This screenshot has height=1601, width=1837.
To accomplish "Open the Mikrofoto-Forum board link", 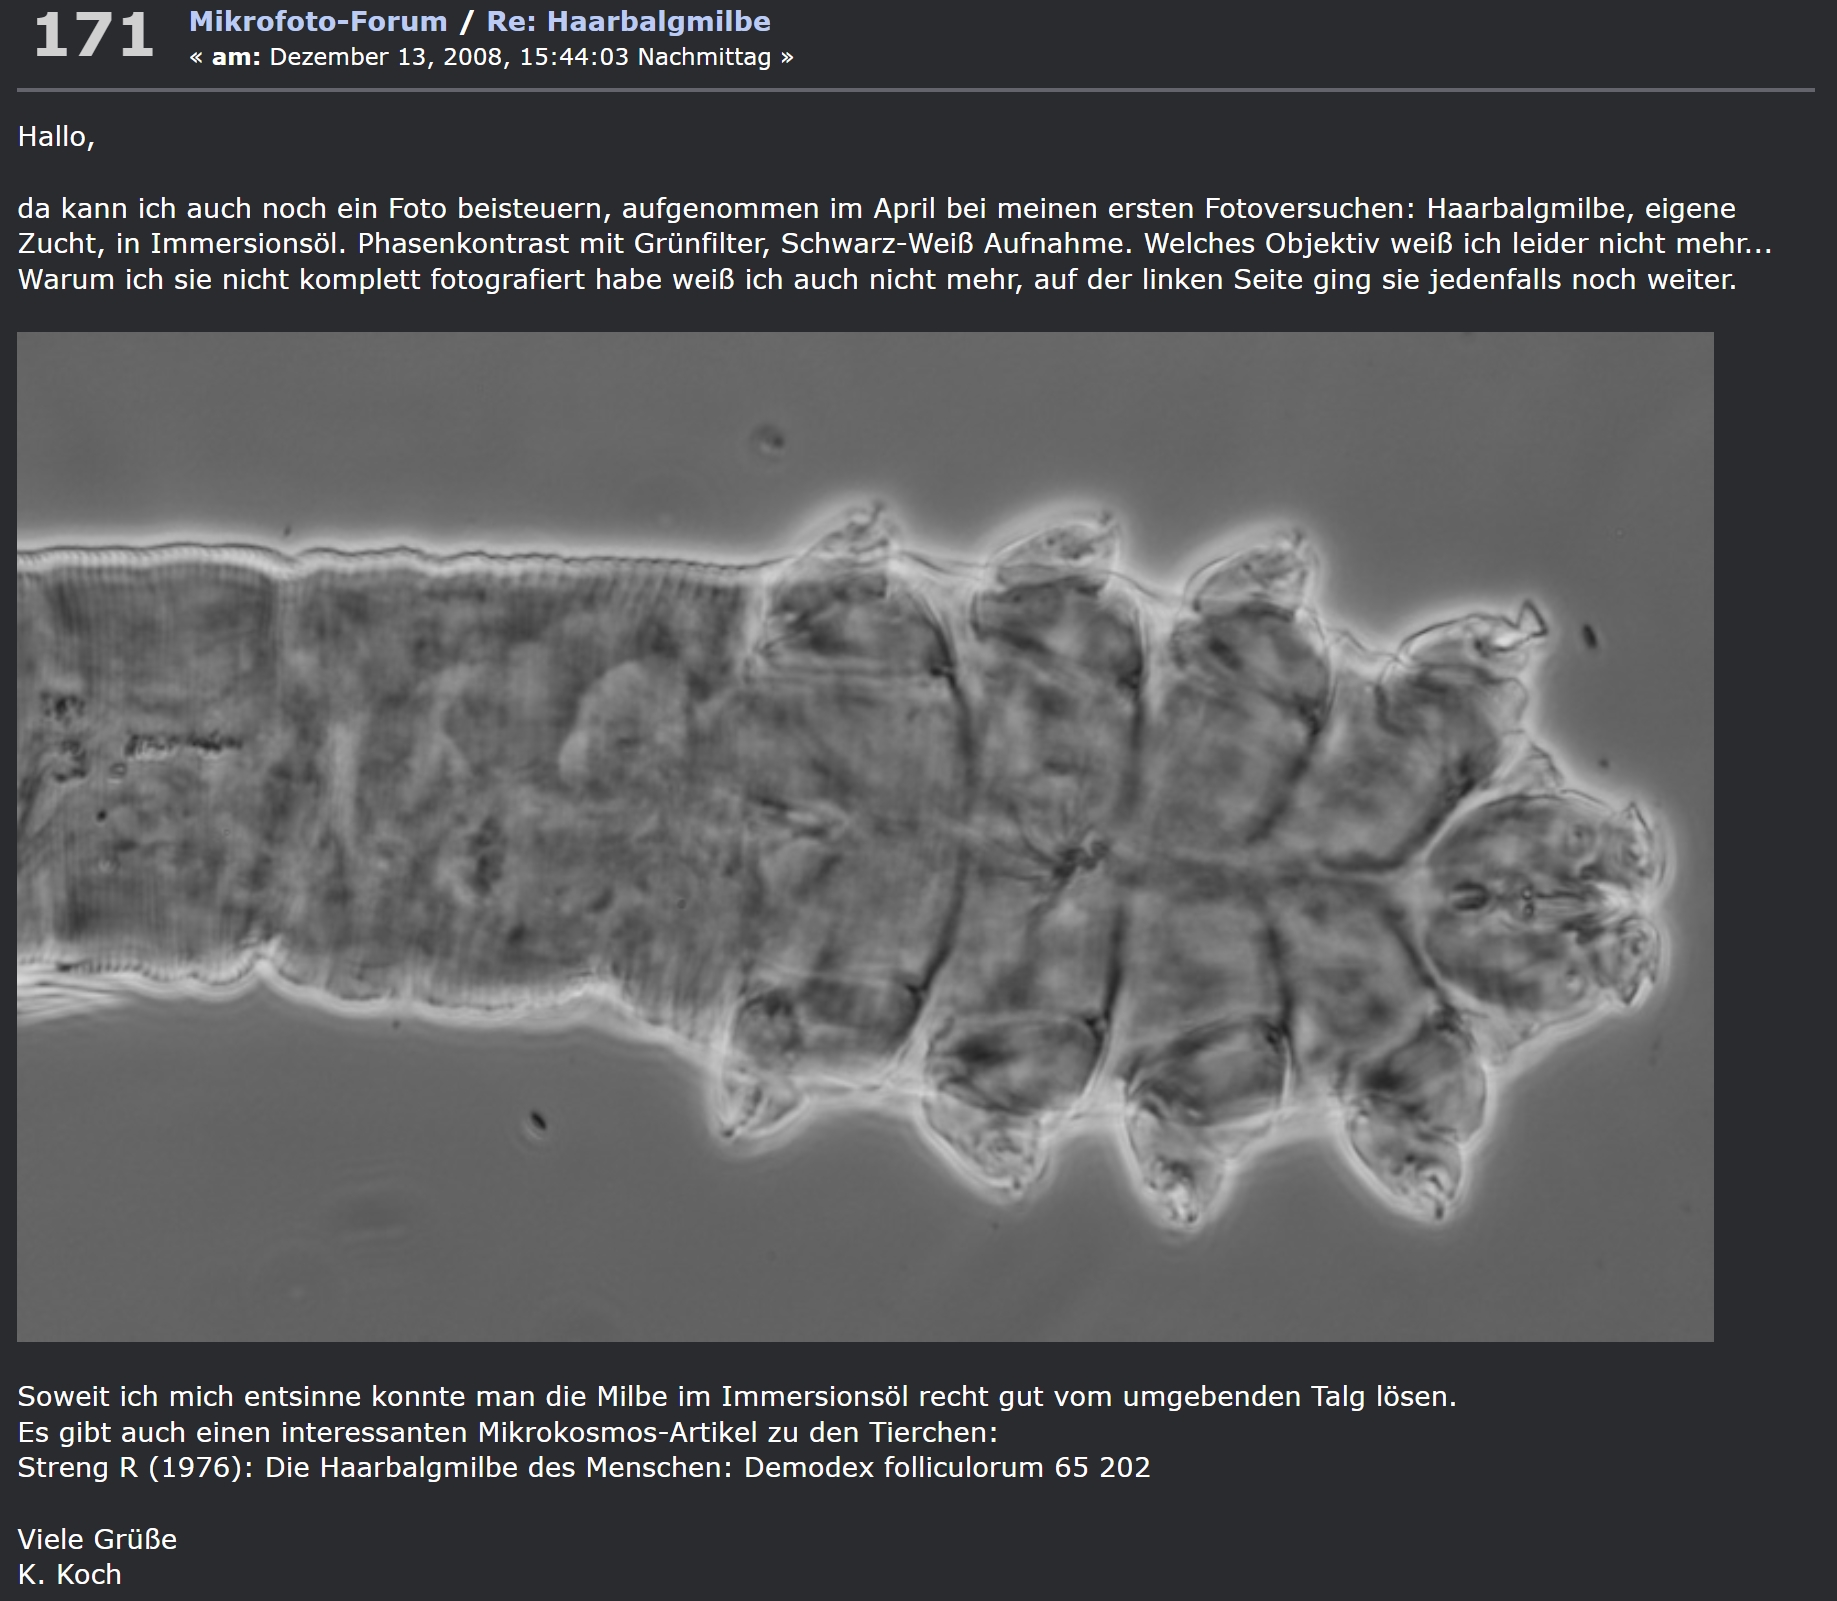I will (318, 21).
